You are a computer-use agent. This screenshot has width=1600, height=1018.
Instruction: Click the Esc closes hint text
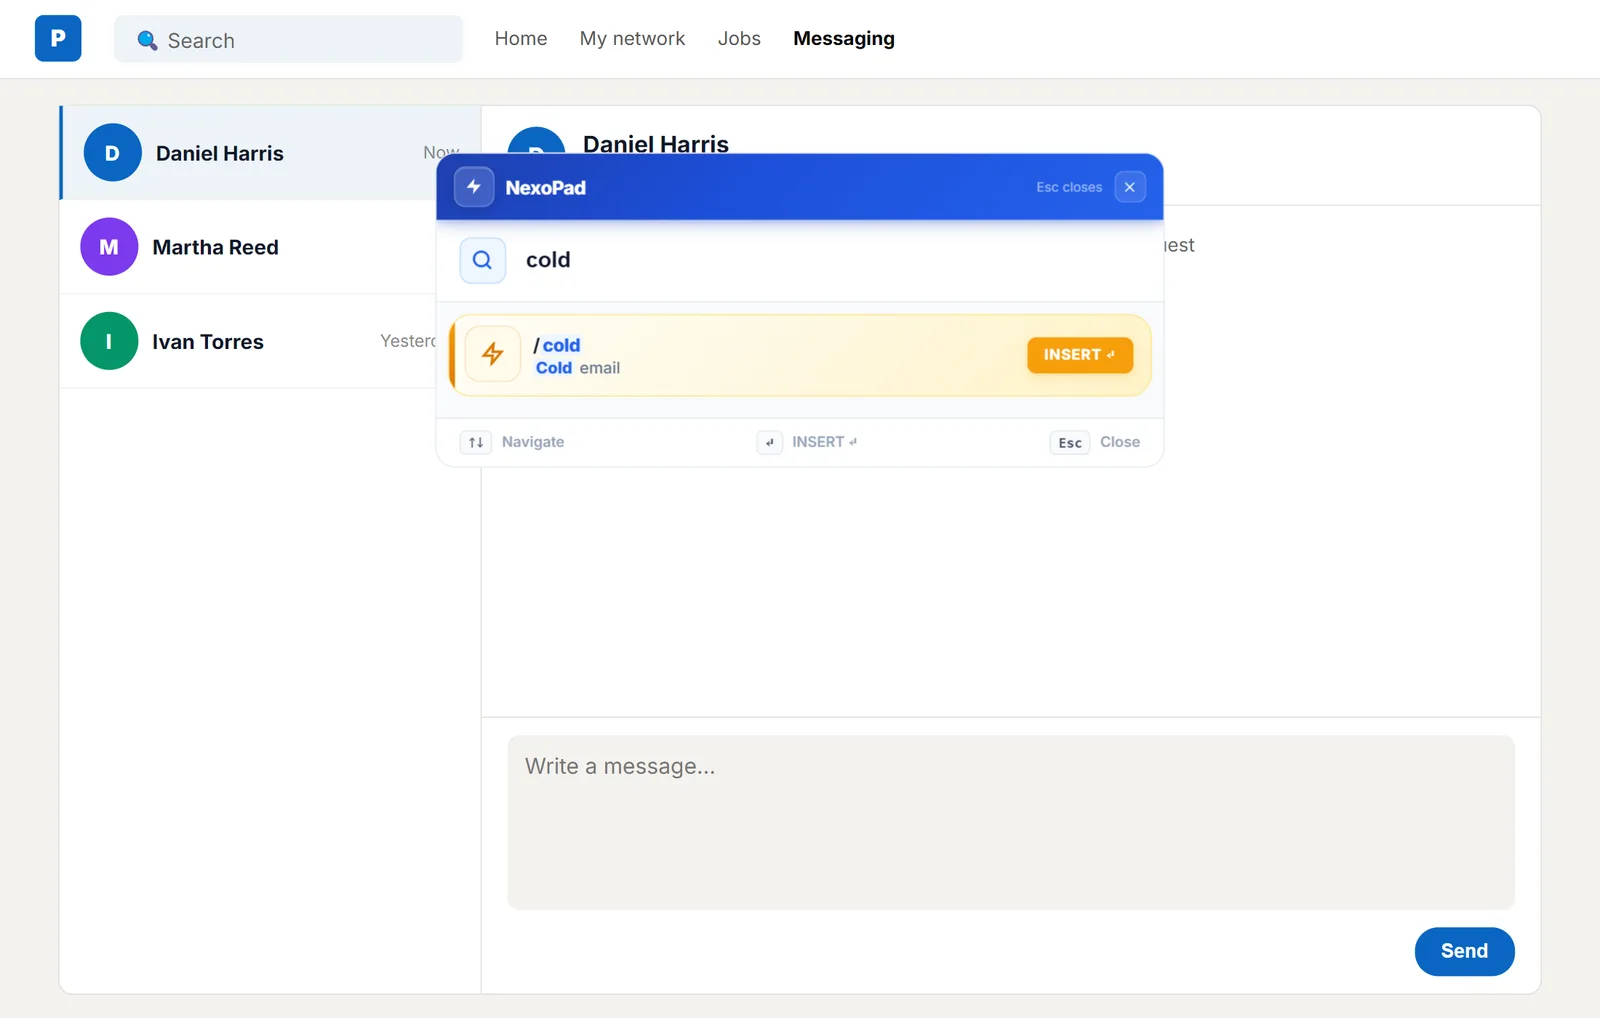pos(1069,187)
